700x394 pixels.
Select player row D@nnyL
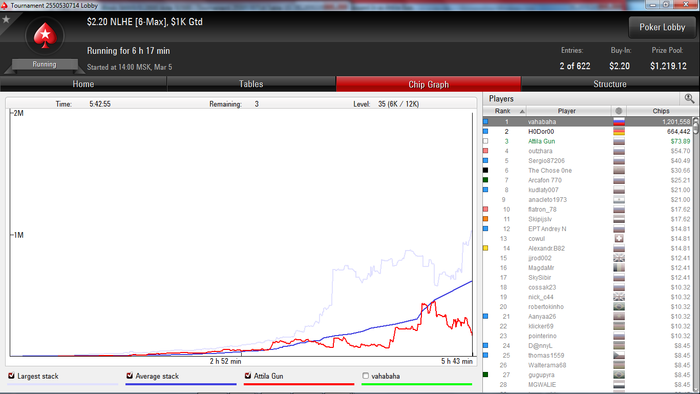click(588, 345)
